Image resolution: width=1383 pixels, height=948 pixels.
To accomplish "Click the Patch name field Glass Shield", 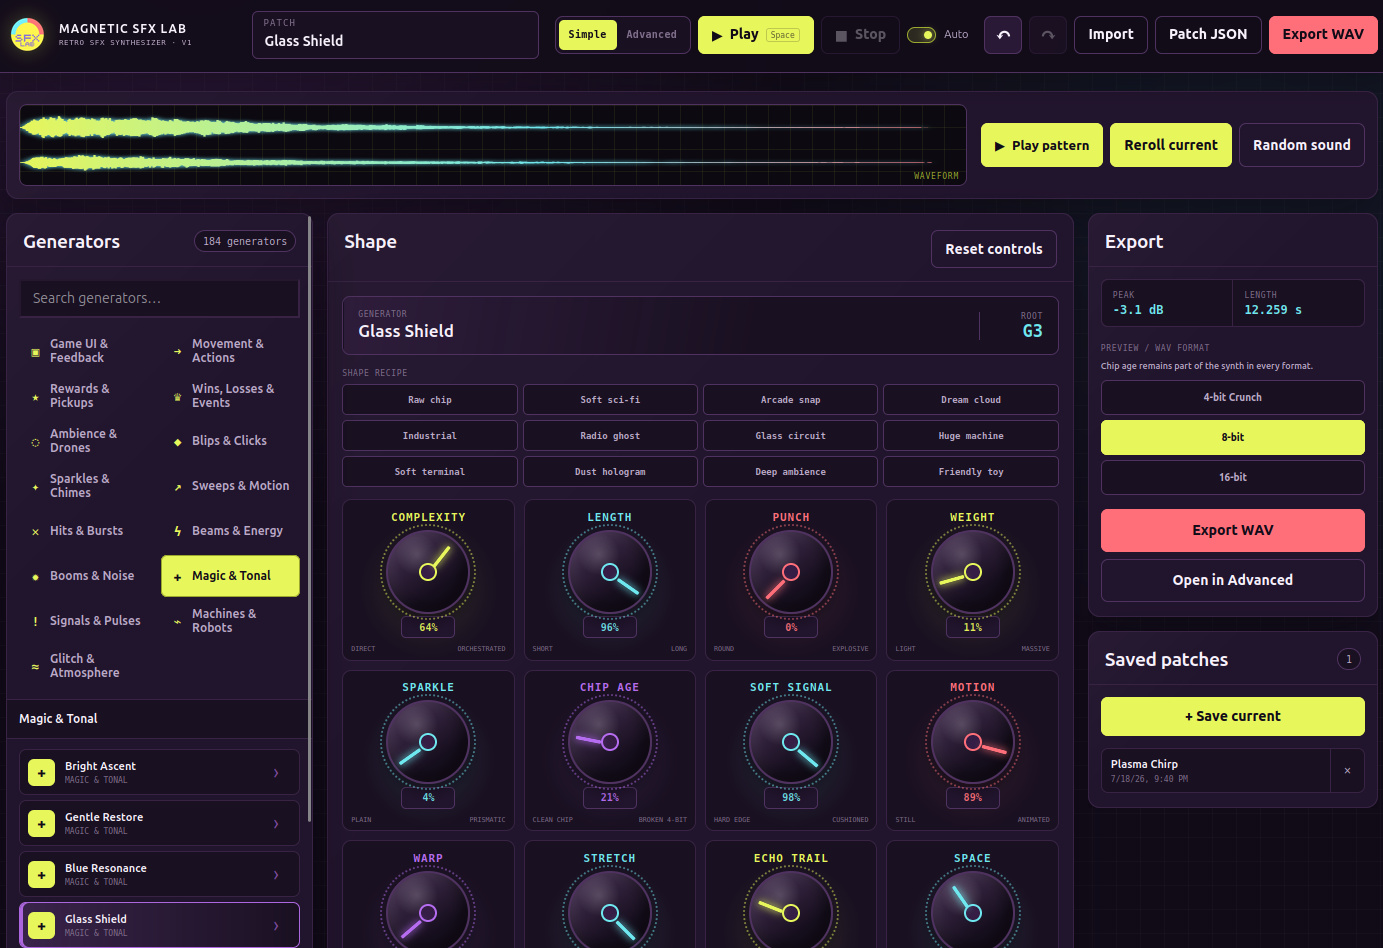I will pos(395,35).
